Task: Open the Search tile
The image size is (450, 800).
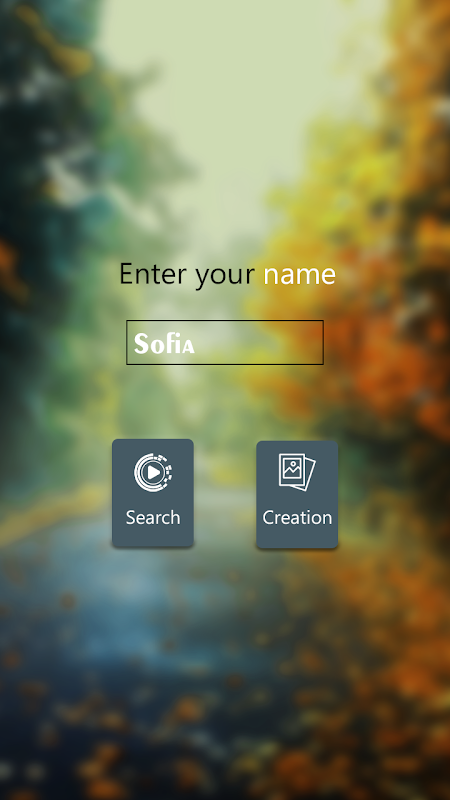Action: click(x=153, y=493)
